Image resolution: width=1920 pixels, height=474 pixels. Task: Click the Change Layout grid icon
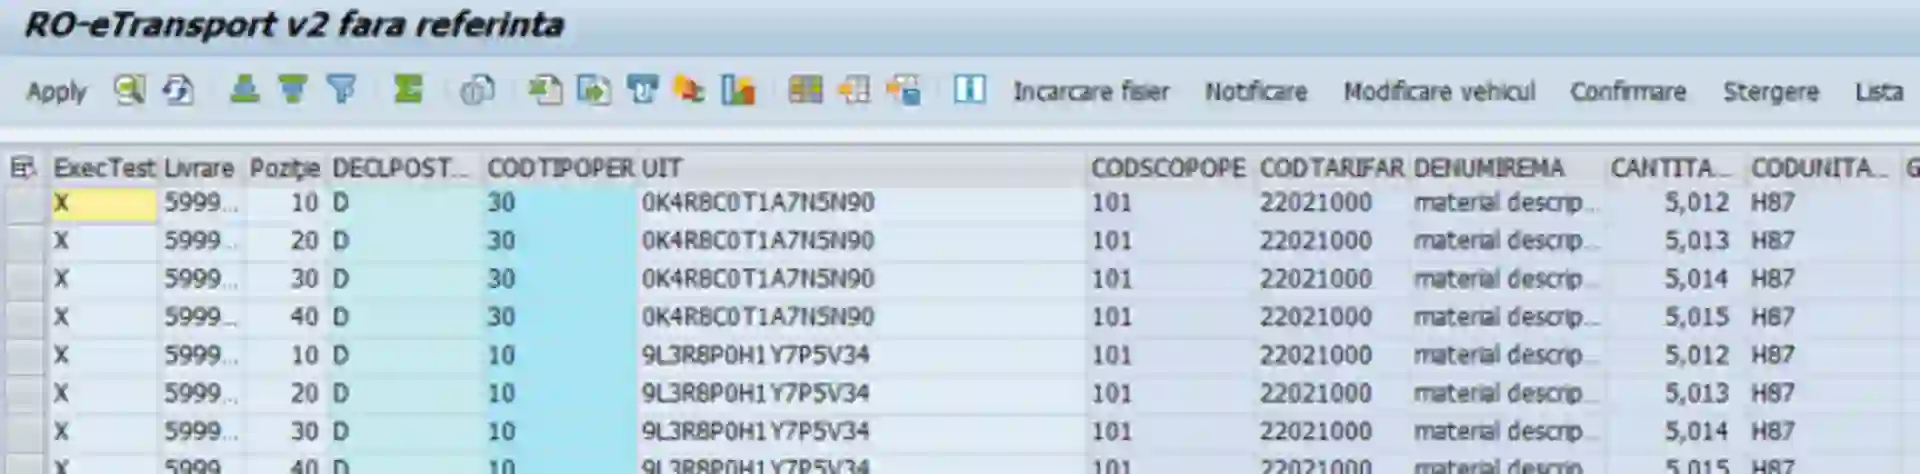point(805,91)
